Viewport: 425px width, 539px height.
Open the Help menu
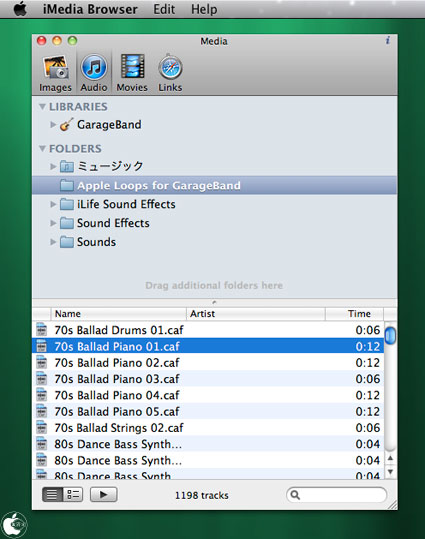pos(204,9)
